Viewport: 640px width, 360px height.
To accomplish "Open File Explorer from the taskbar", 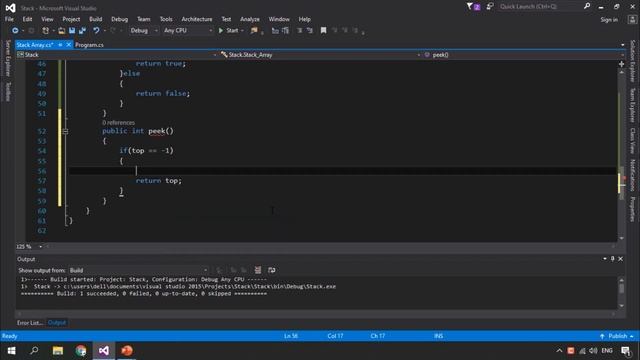I will [x=58, y=351].
